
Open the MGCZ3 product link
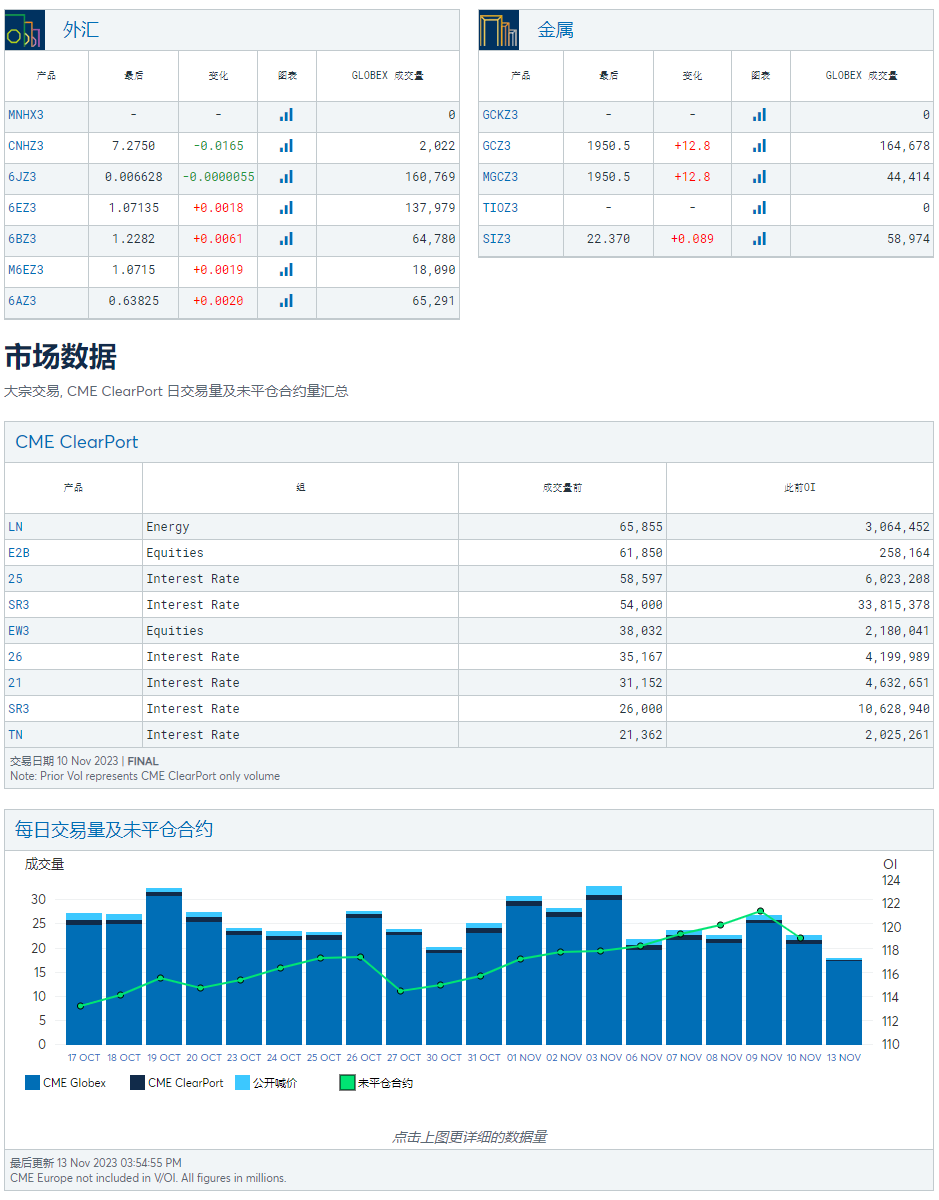(501, 177)
